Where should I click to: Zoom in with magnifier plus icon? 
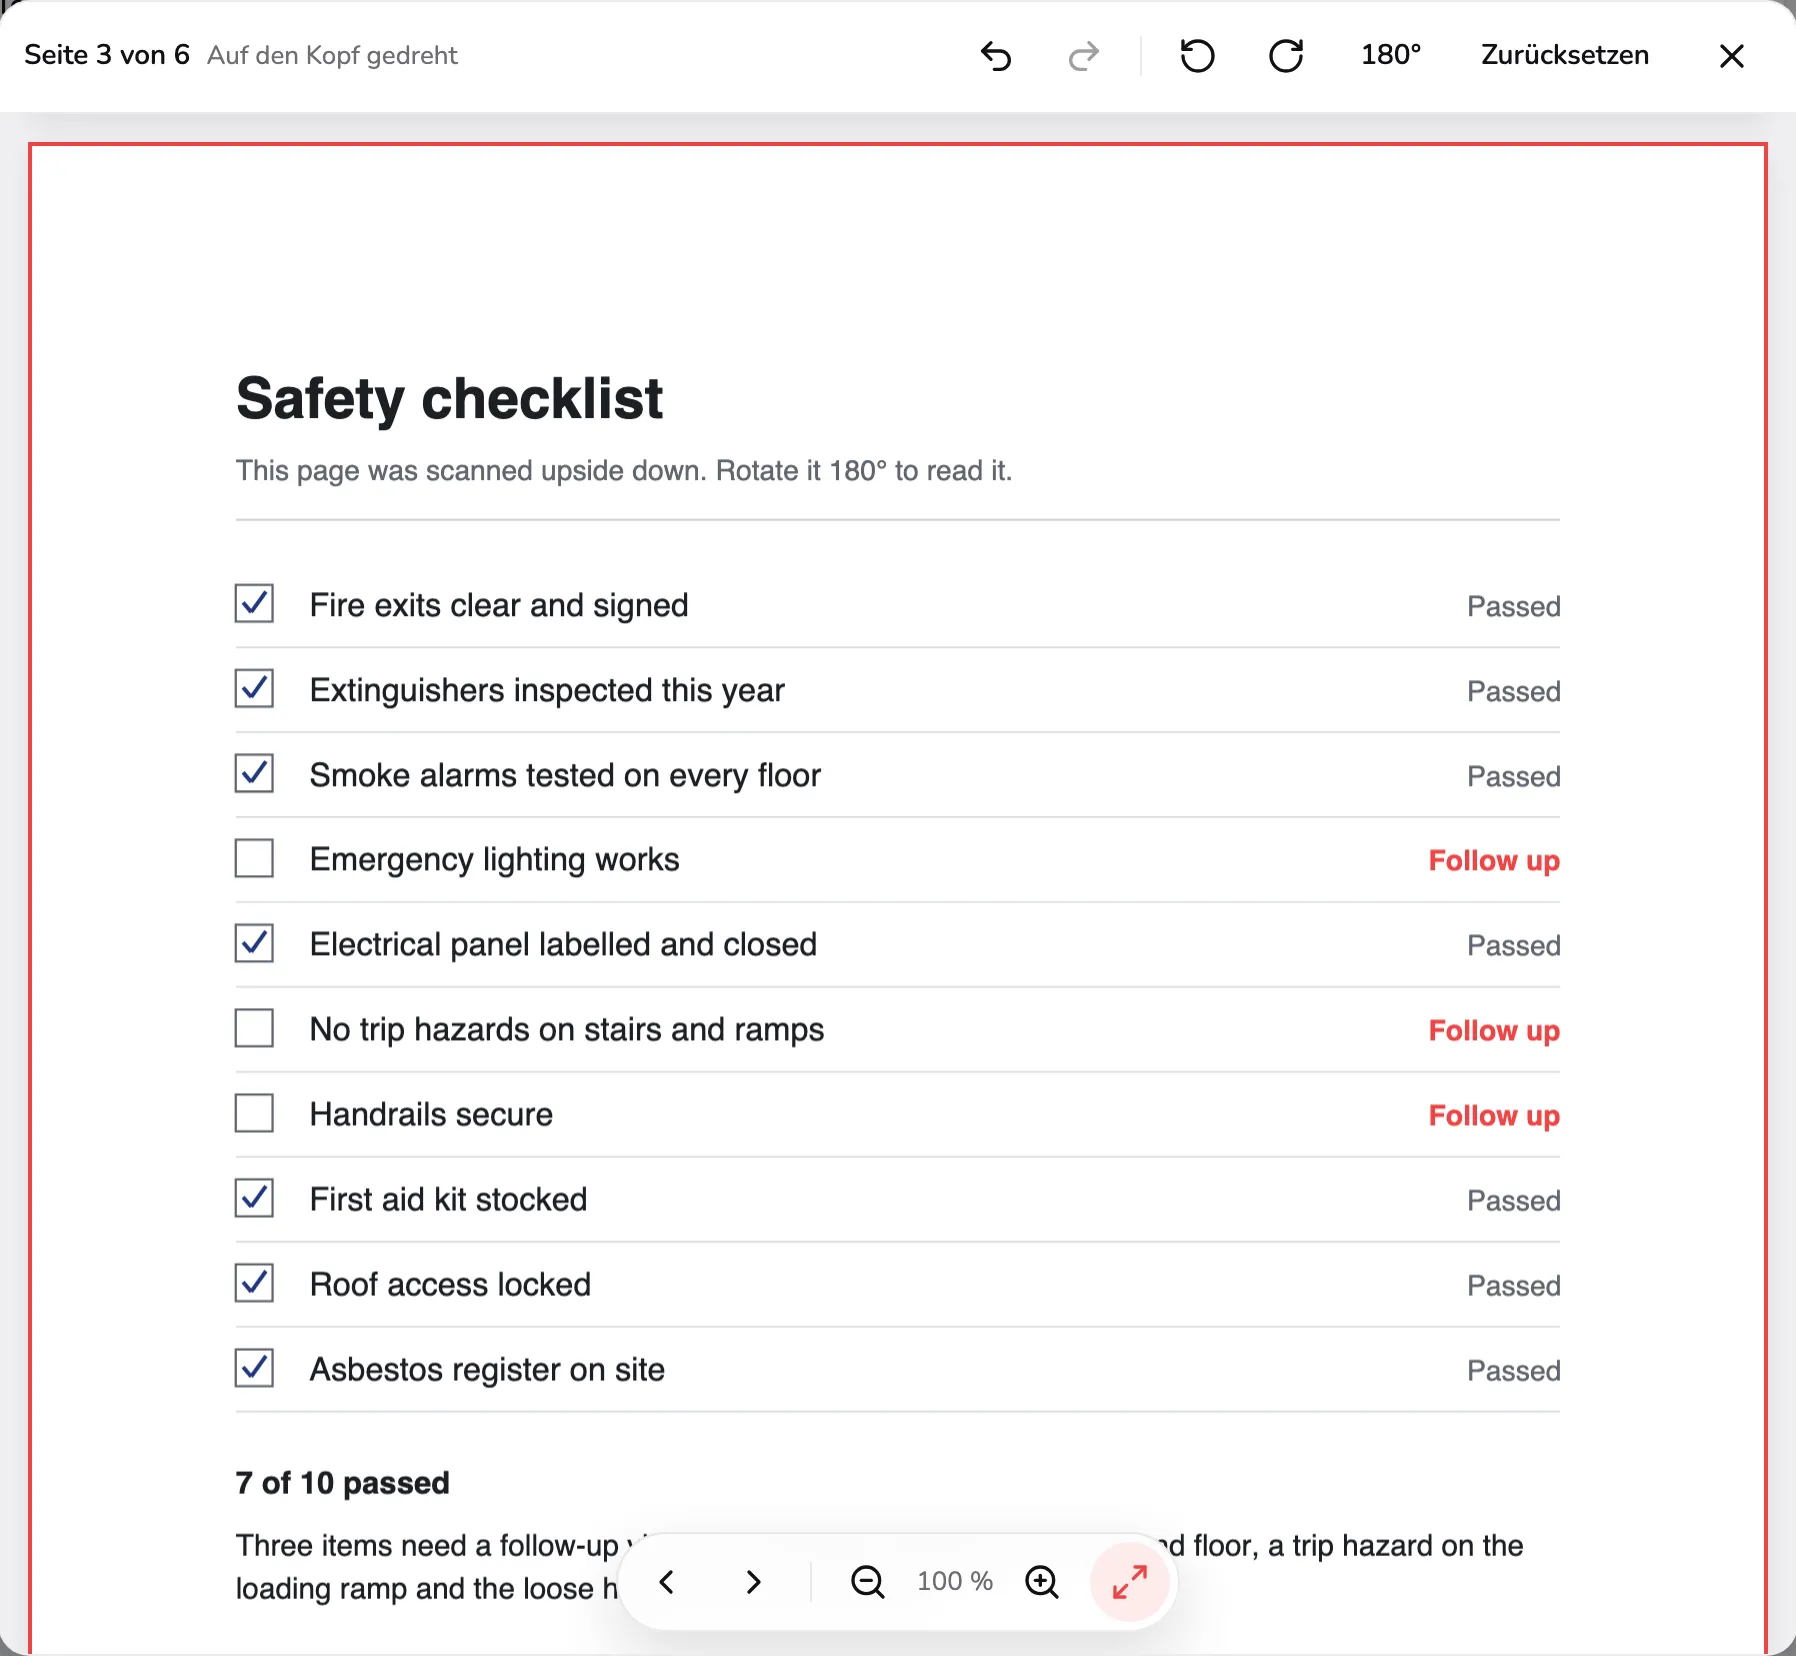[x=1042, y=1581]
